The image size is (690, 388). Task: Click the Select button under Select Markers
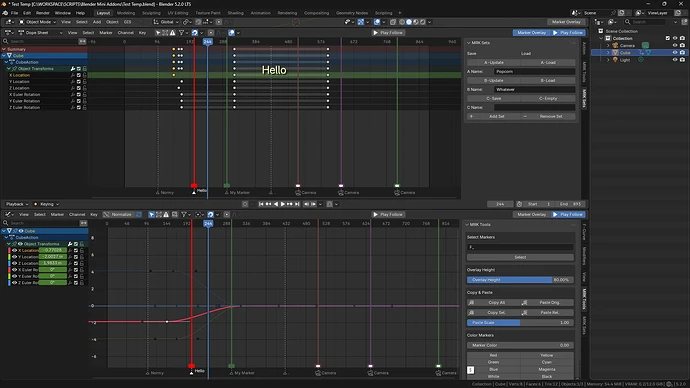tap(520, 257)
